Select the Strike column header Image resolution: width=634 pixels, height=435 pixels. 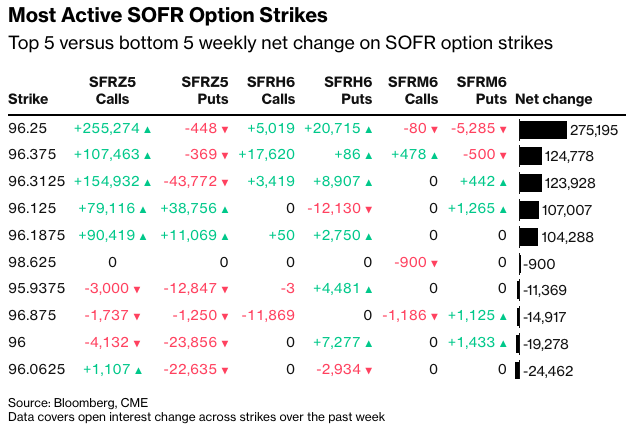[x=27, y=99]
